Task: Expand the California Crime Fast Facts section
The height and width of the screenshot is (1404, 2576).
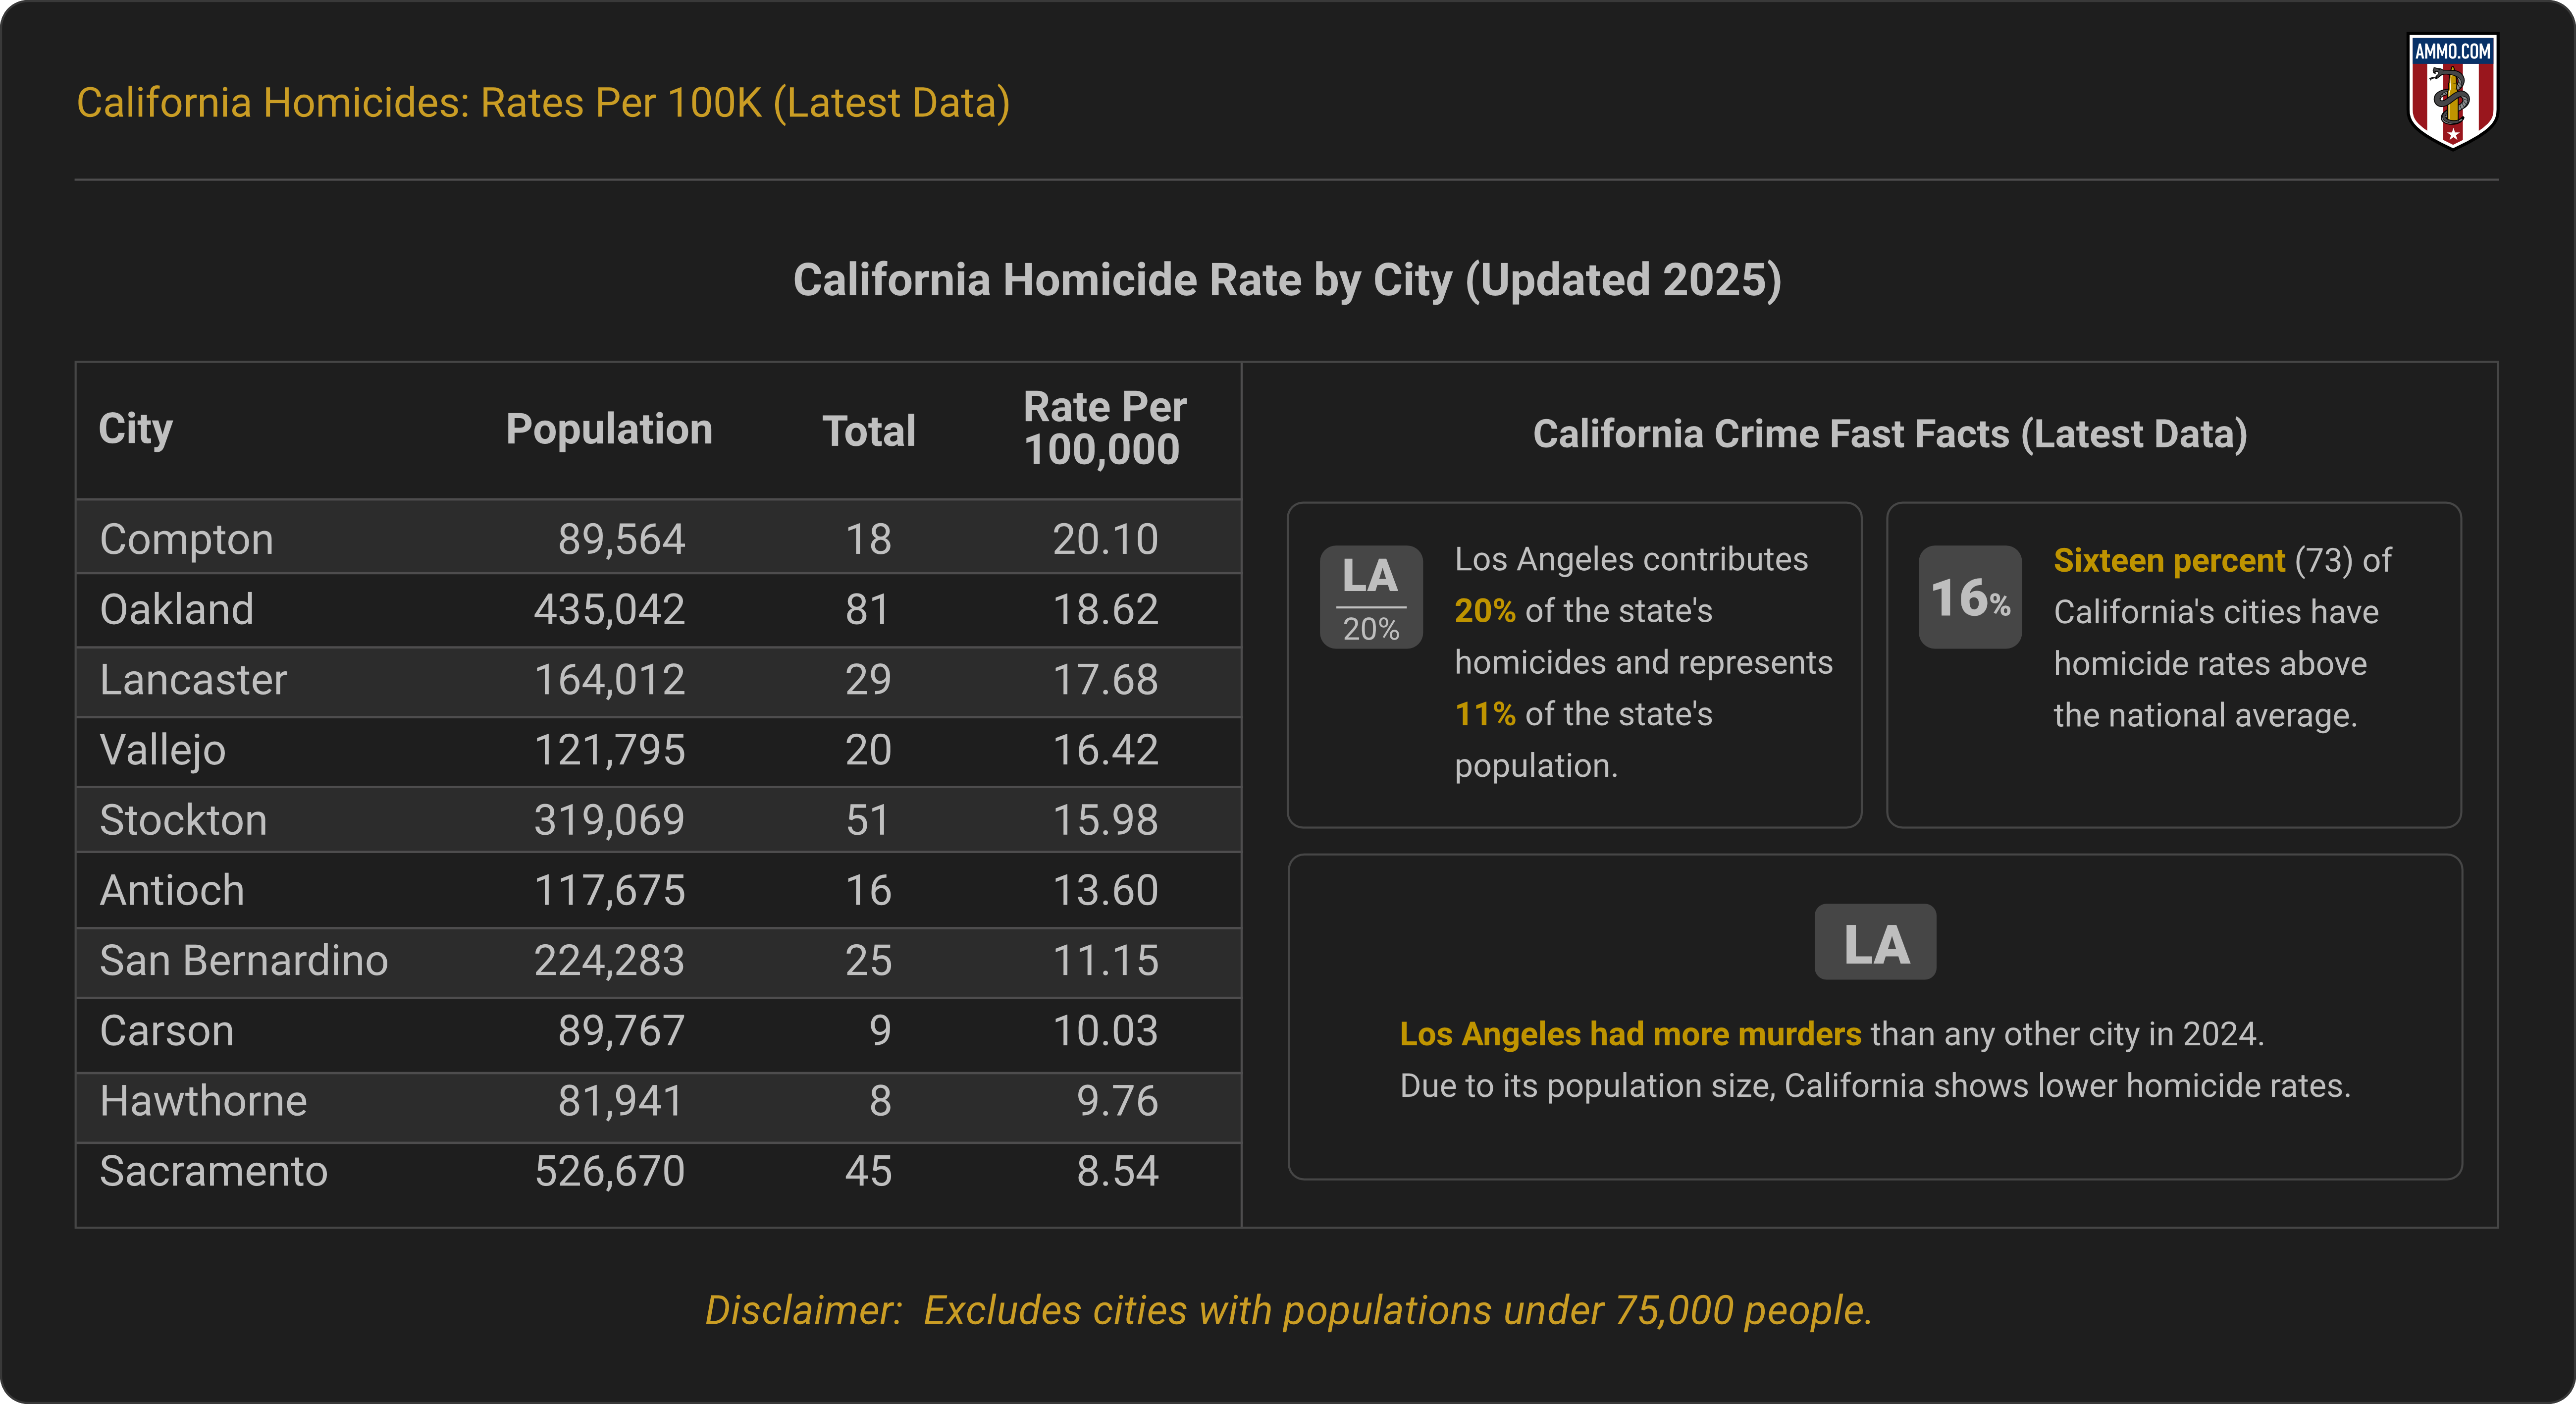Action: (1891, 433)
